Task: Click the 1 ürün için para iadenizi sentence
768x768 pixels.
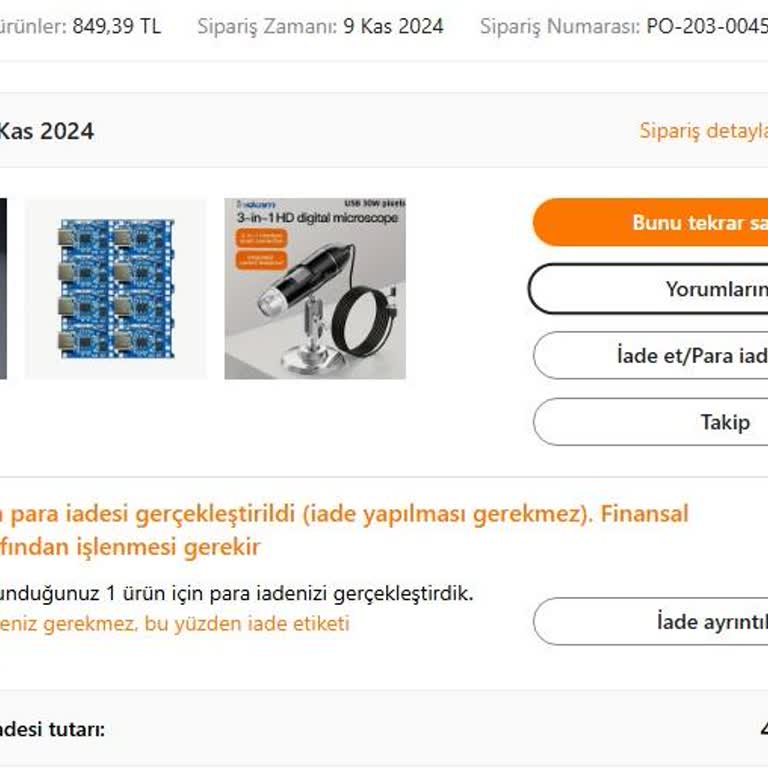Action: (x=237, y=594)
